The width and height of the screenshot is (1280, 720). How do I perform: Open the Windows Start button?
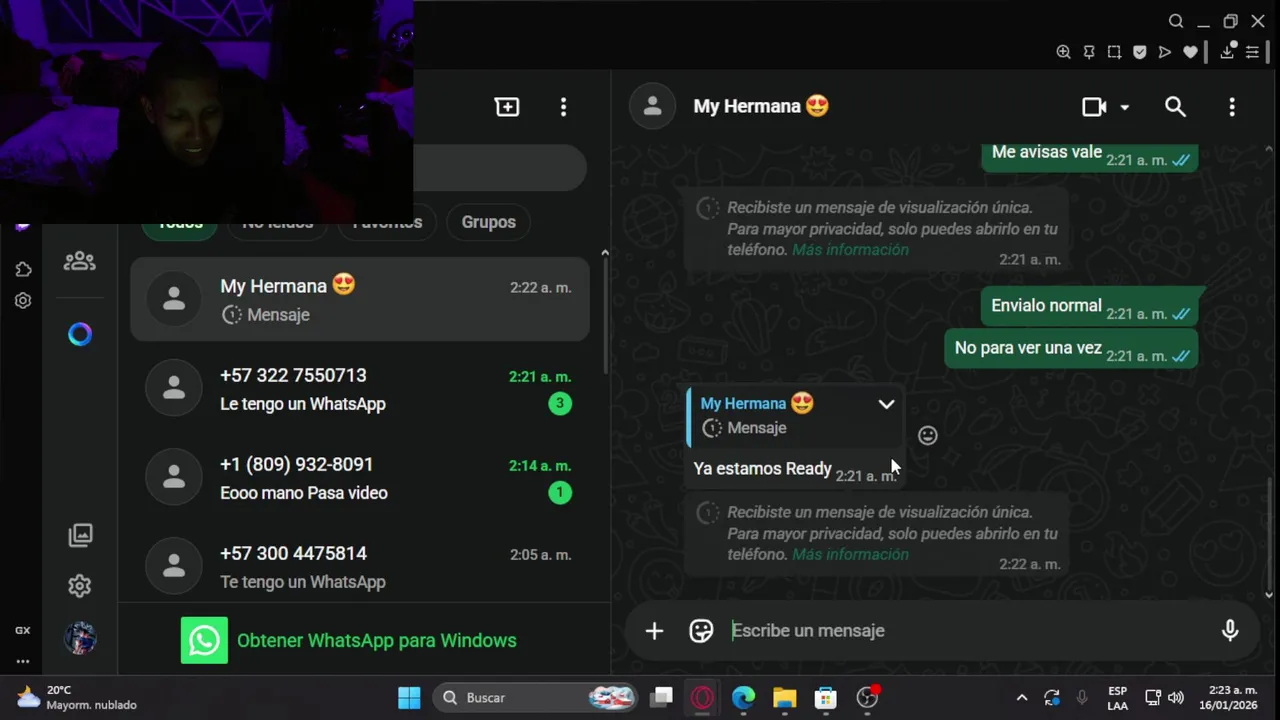click(x=409, y=698)
